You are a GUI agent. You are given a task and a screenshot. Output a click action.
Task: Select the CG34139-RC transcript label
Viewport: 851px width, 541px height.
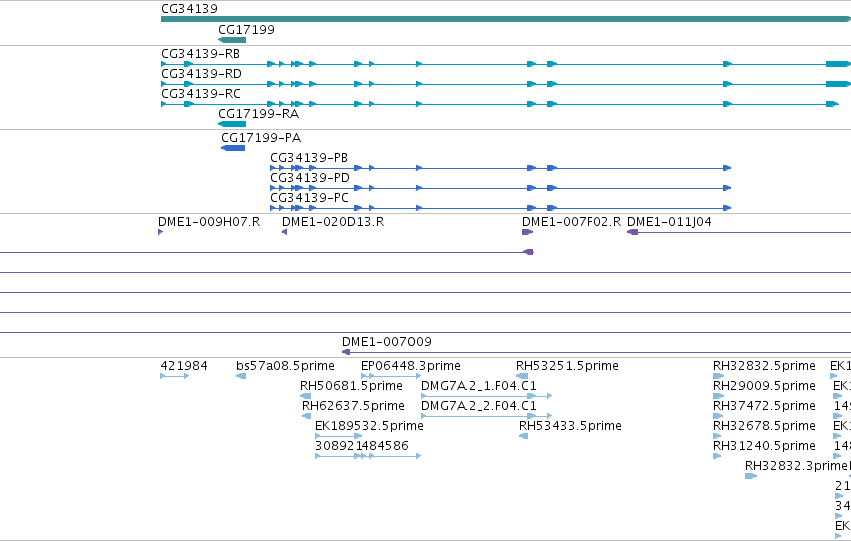[x=201, y=94]
